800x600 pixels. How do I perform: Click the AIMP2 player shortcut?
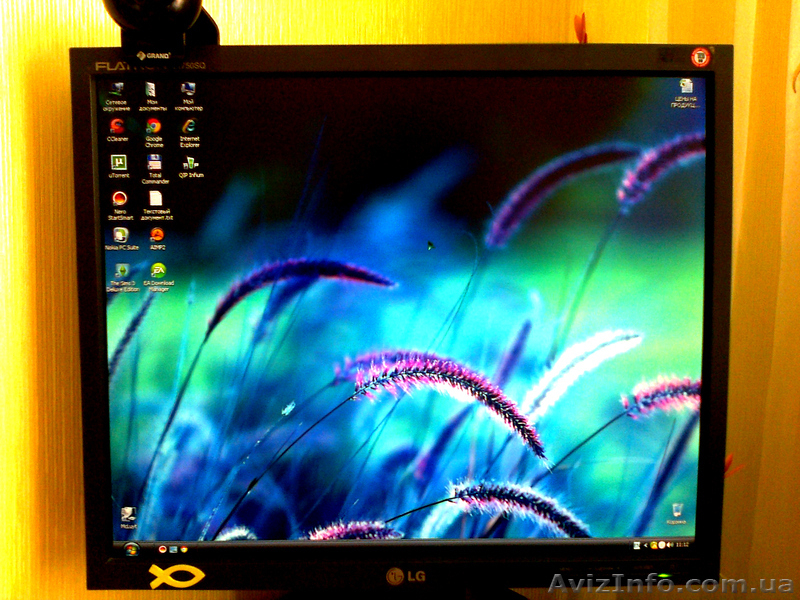(157, 235)
